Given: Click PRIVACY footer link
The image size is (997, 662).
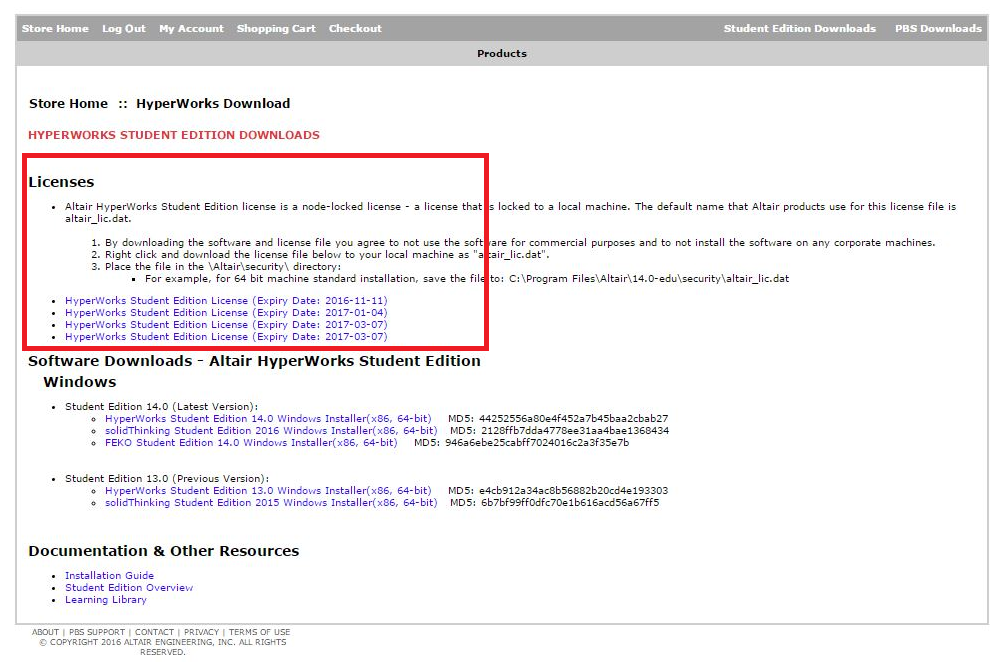Looking at the screenshot, I should (x=201, y=632).
